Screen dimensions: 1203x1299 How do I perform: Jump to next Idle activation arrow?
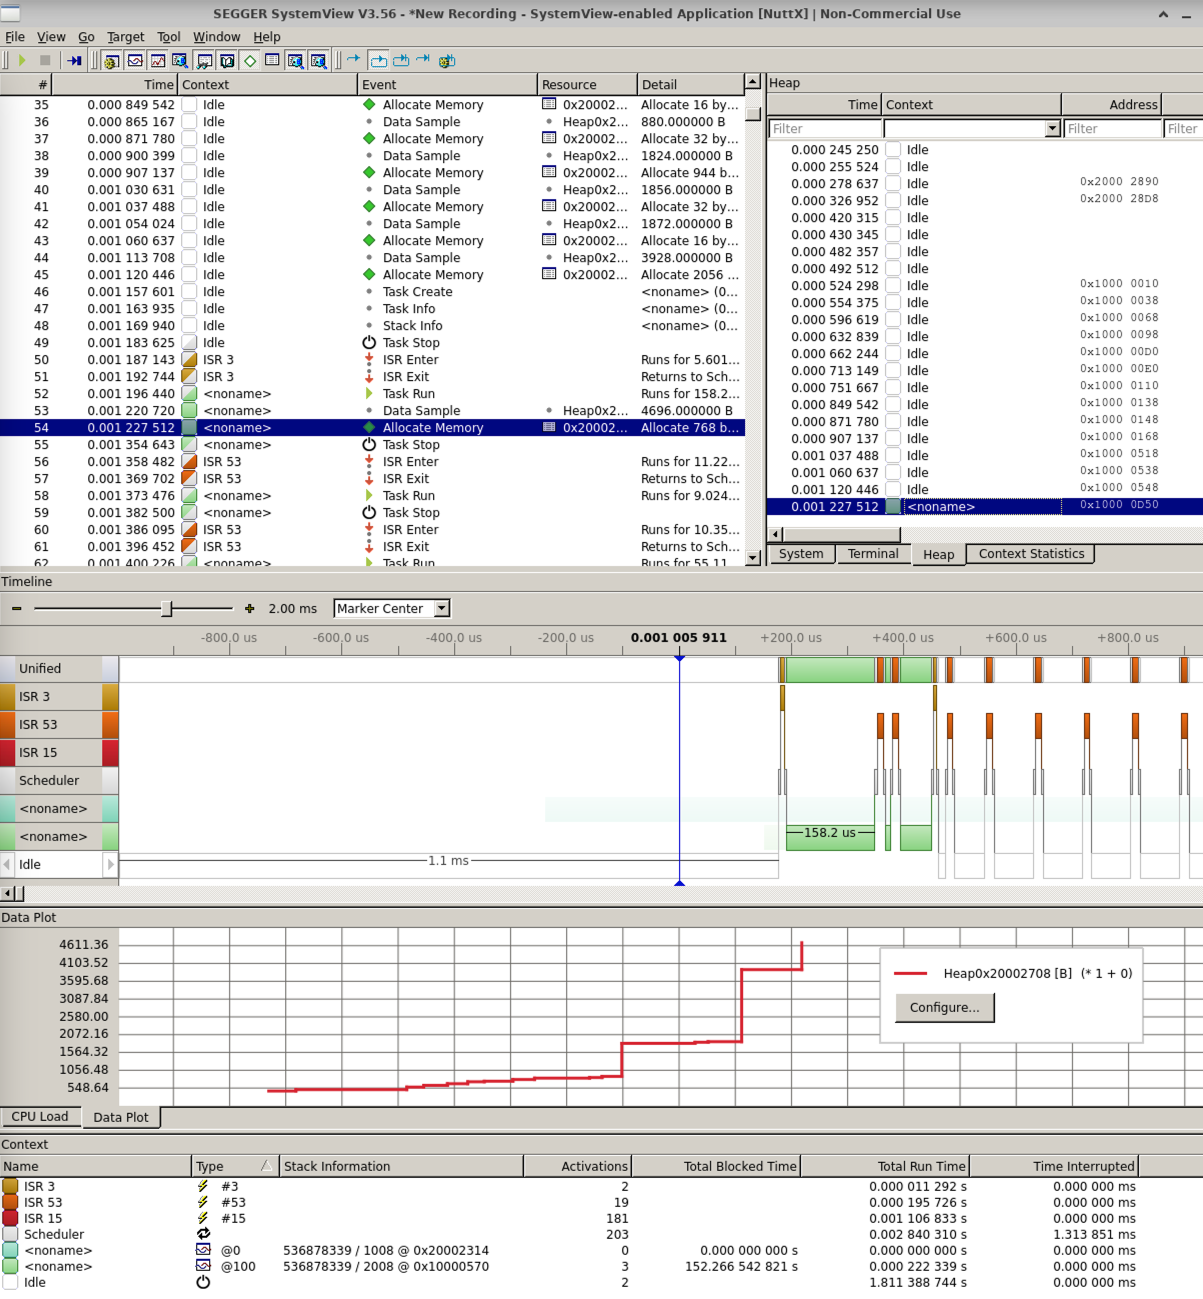click(110, 864)
